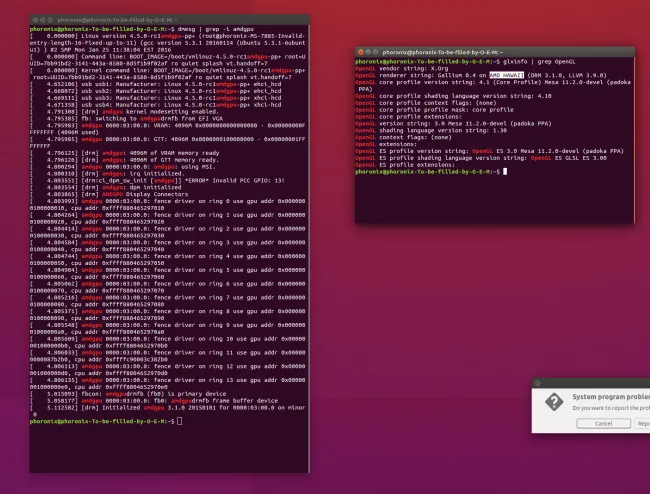Click the "Initialized amdgpu 3.1.0 20150101" line
650x494 pixels.
[168, 411]
